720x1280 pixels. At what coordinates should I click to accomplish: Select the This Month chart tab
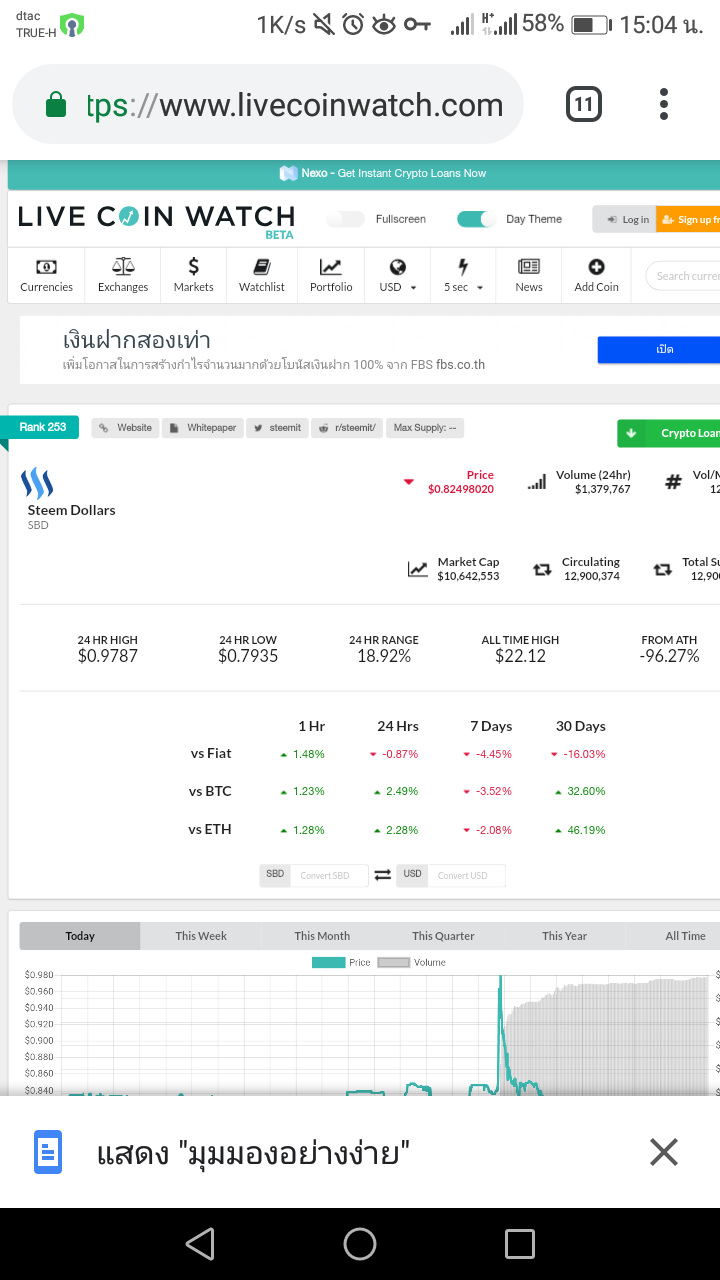click(x=322, y=936)
